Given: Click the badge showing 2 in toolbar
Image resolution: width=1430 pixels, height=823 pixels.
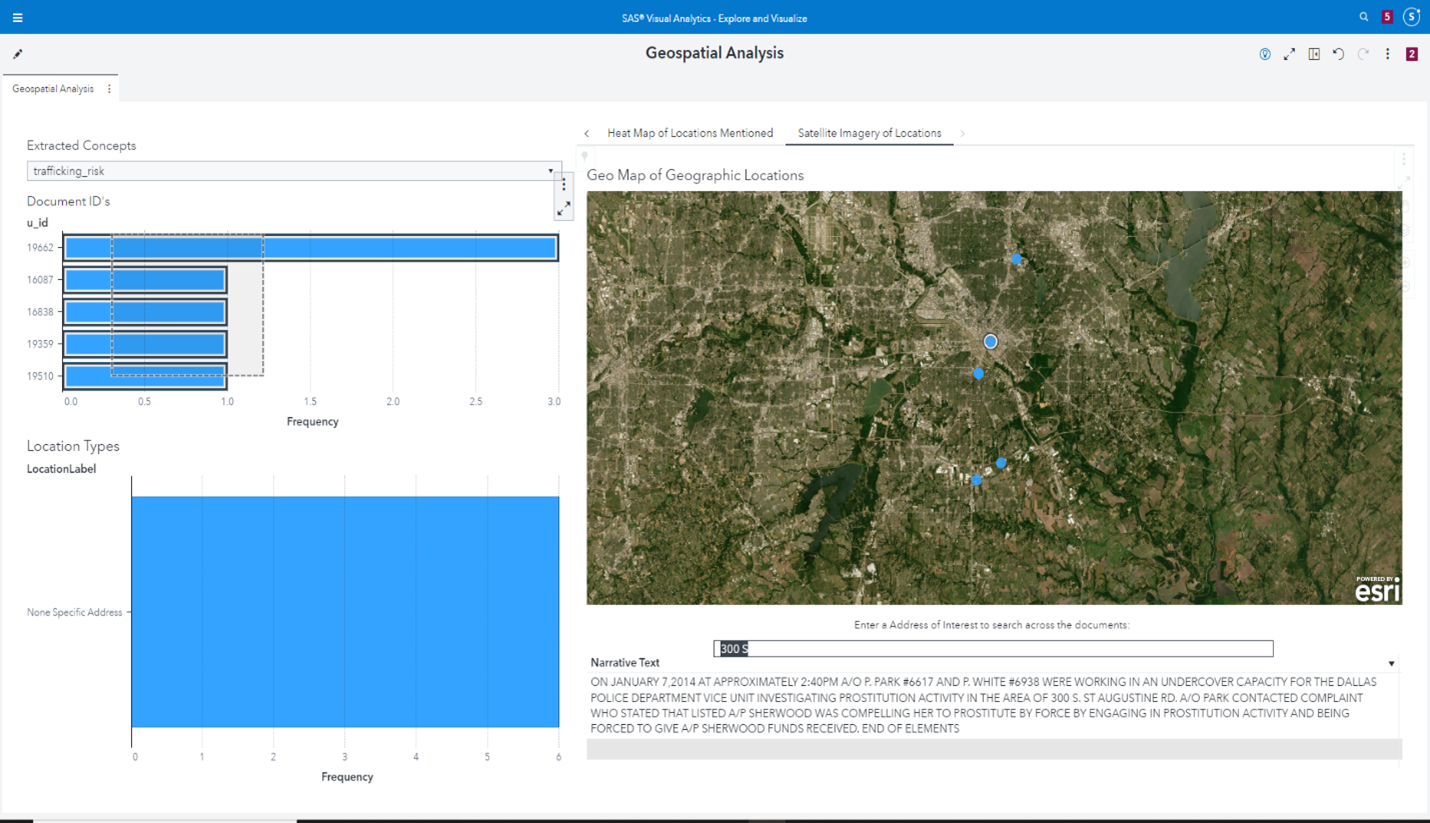Looking at the screenshot, I should (1412, 54).
